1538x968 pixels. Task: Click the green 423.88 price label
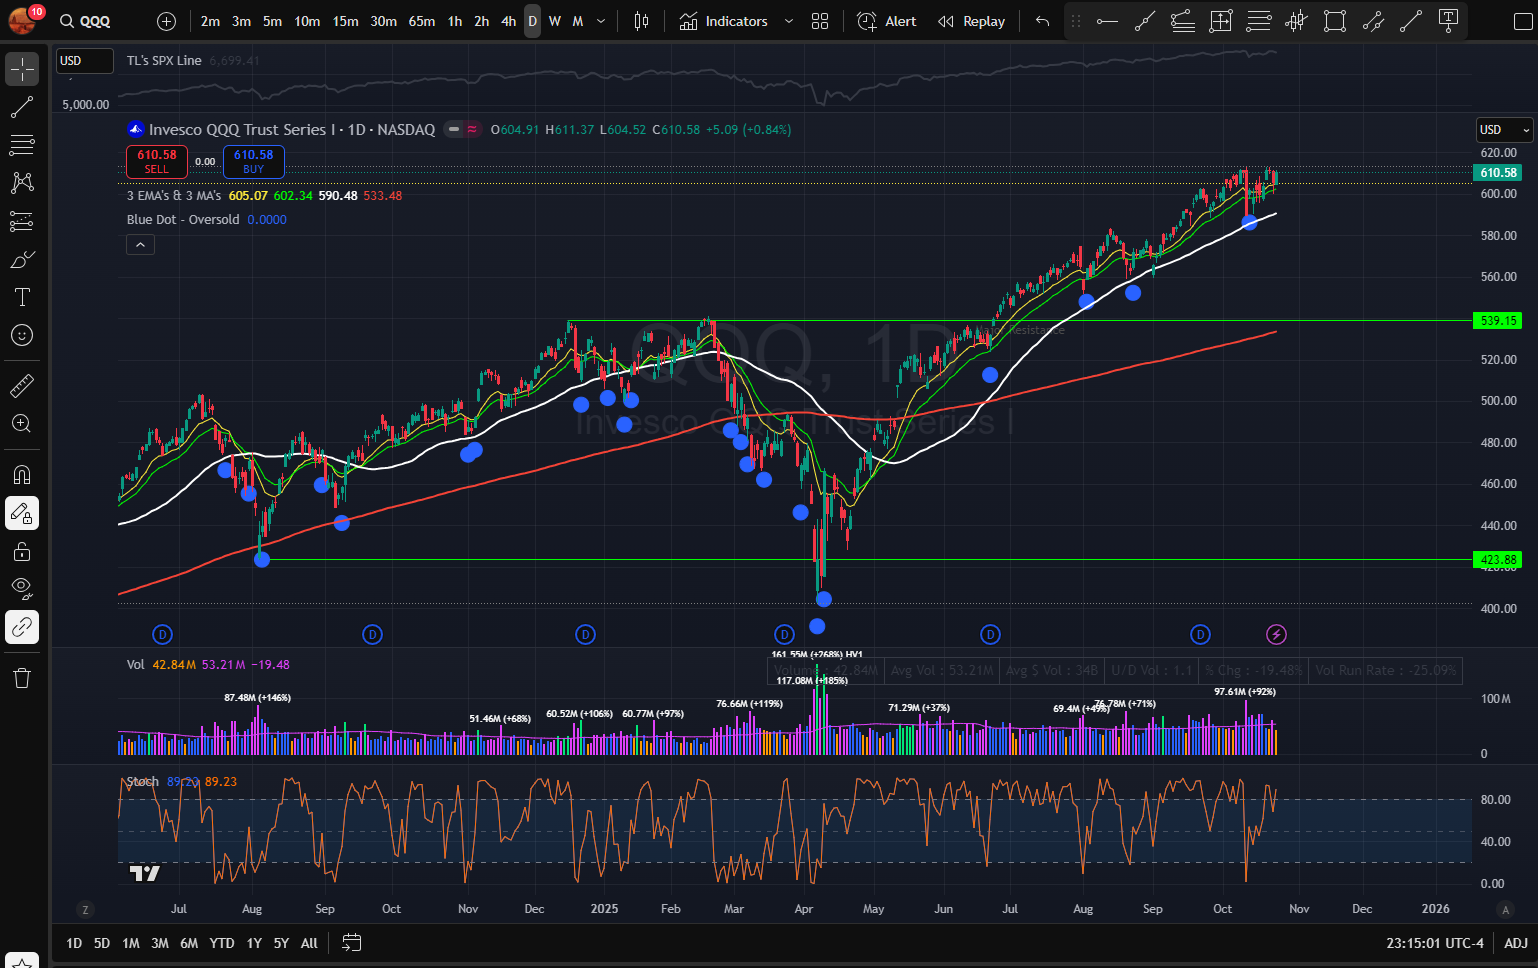pyautogui.click(x=1498, y=560)
